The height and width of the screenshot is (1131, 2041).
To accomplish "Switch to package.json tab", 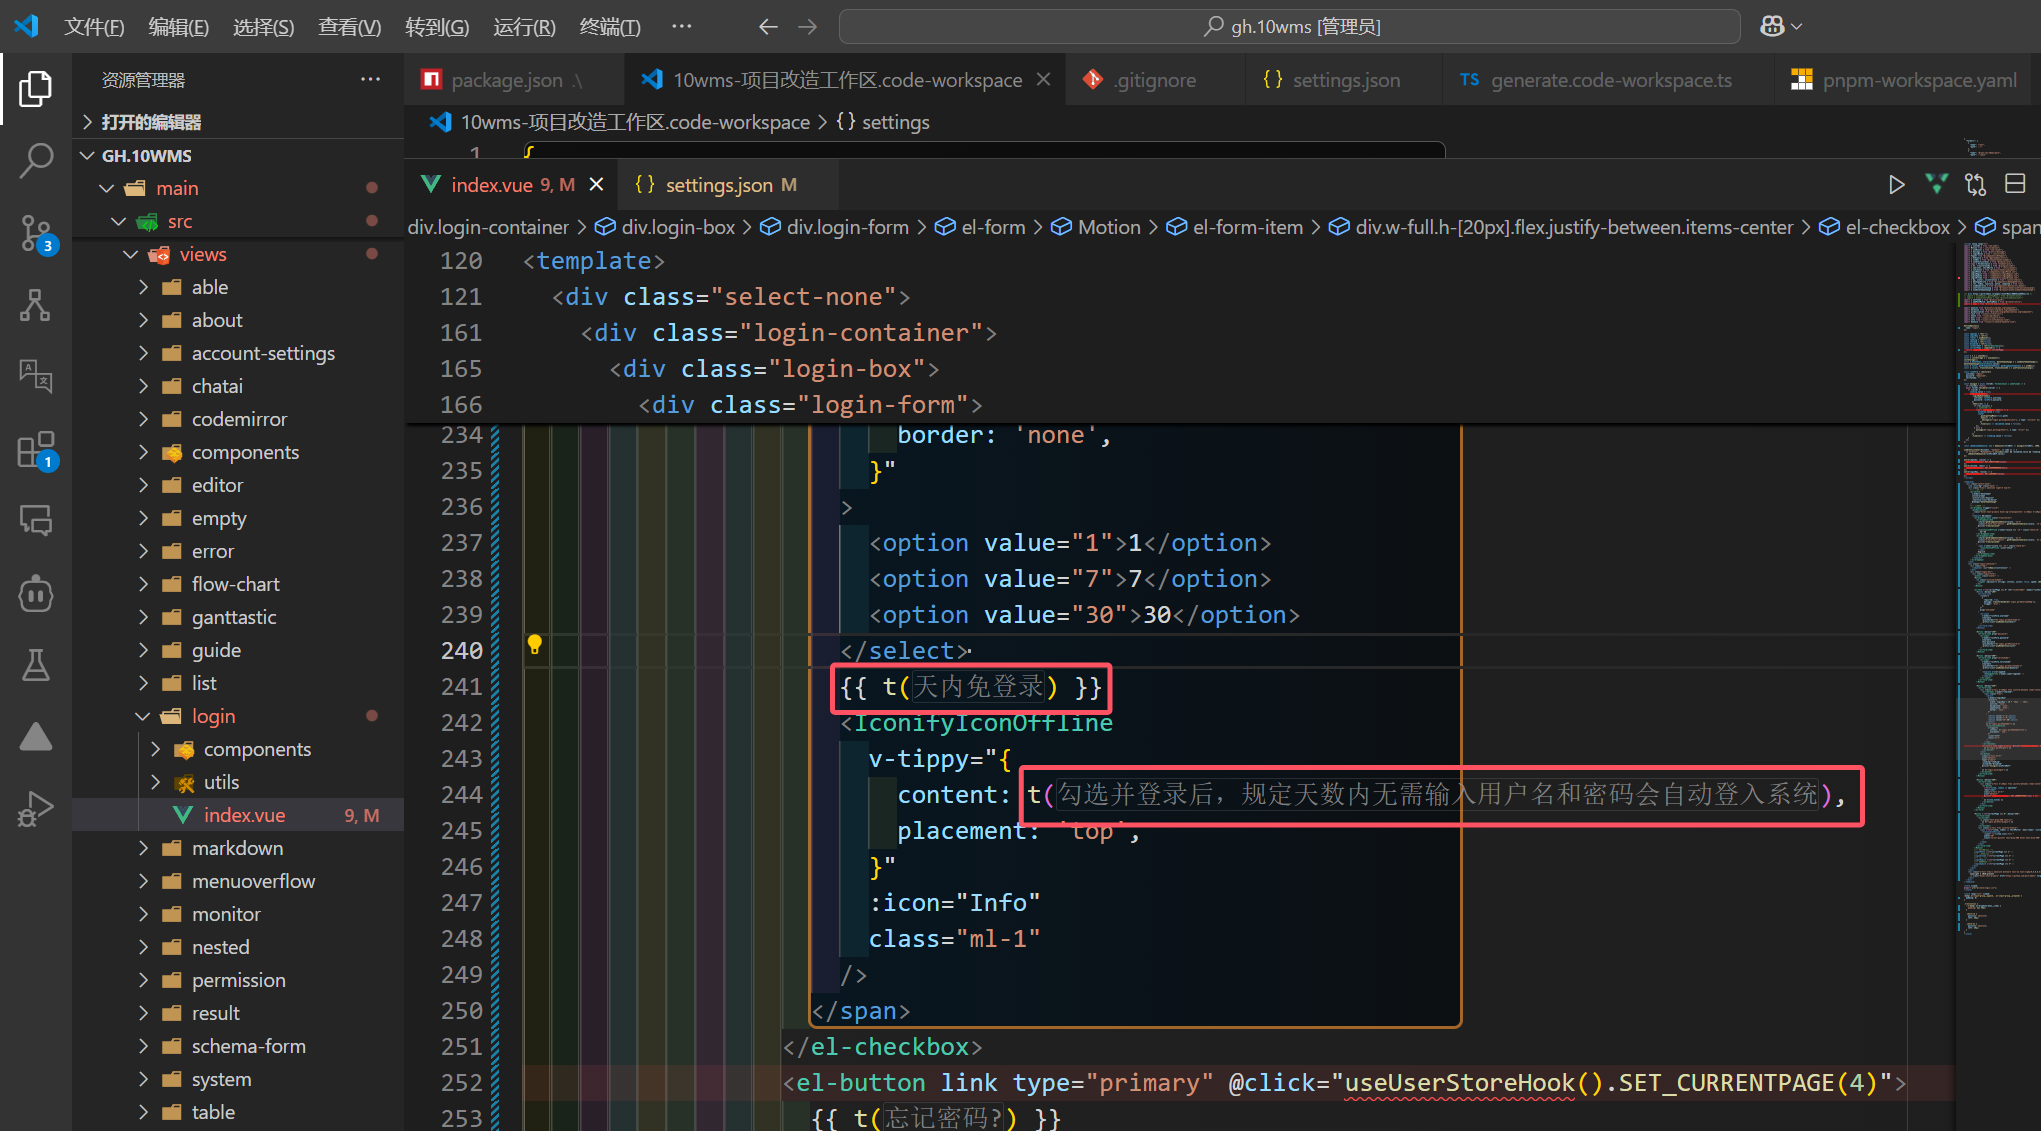I will tap(514, 80).
